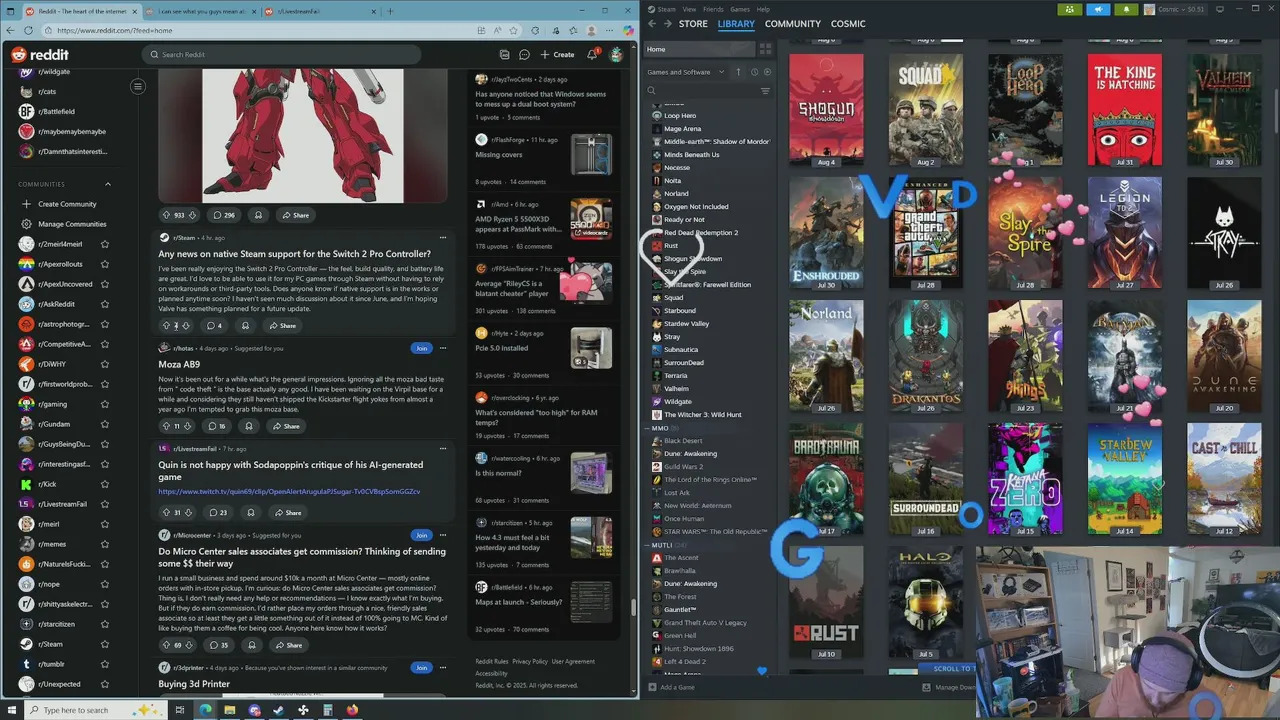
Task: Favorite r/Gundam with its star
Action: tap(105, 424)
